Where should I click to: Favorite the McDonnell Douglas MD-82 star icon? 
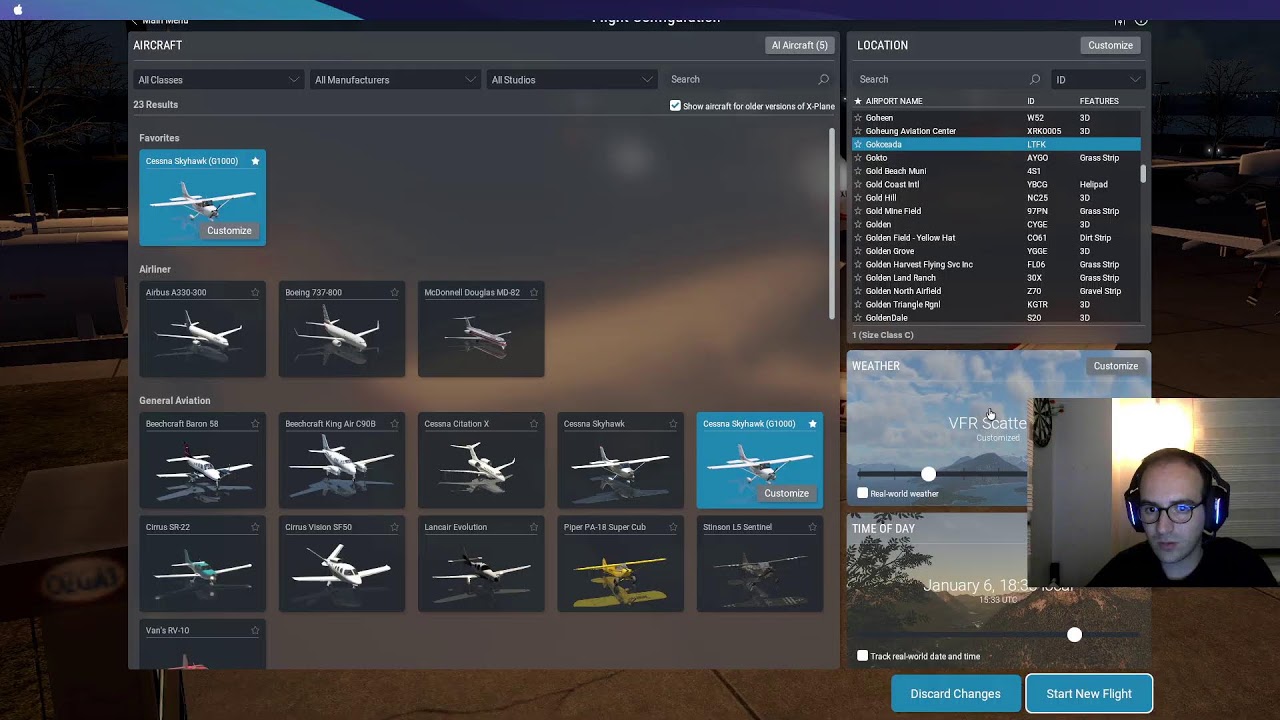coord(533,293)
